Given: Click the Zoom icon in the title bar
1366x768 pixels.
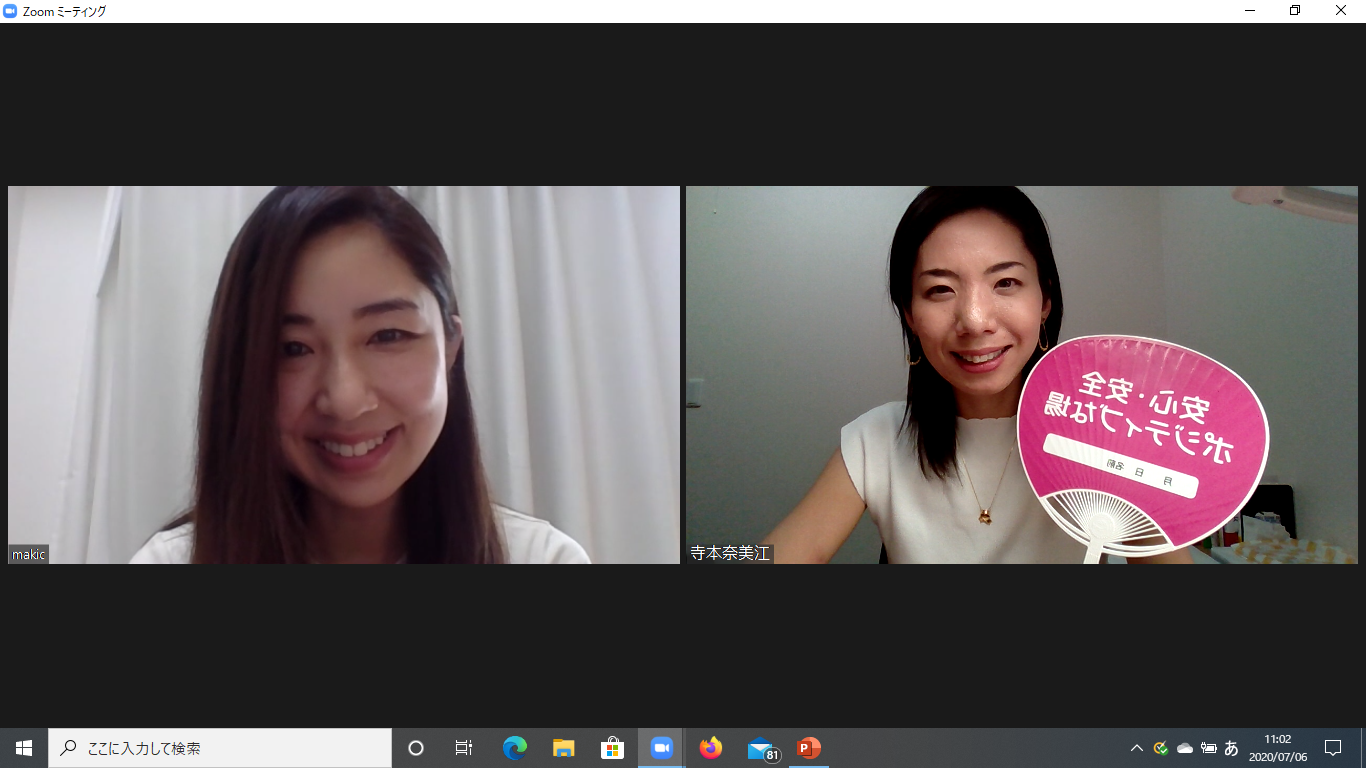Looking at the screenshot, I should click(11, 11).
